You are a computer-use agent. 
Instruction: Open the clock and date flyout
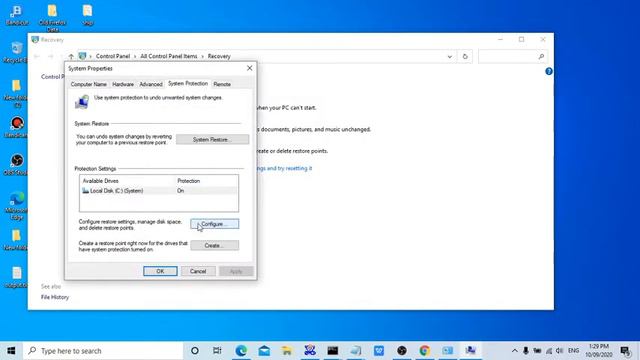pyautogui.click(x=599, y=351)
